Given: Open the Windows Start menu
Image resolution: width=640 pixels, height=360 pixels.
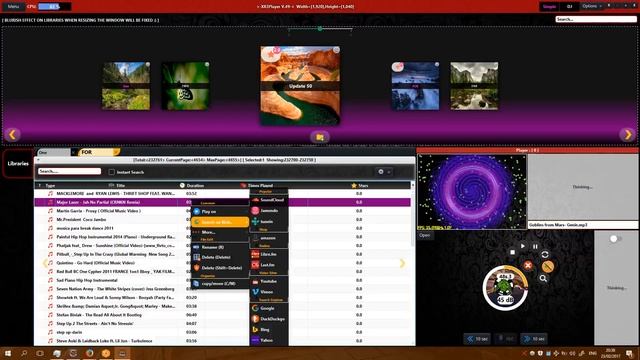Looking at the screenshot, I should tap(8, 353).
